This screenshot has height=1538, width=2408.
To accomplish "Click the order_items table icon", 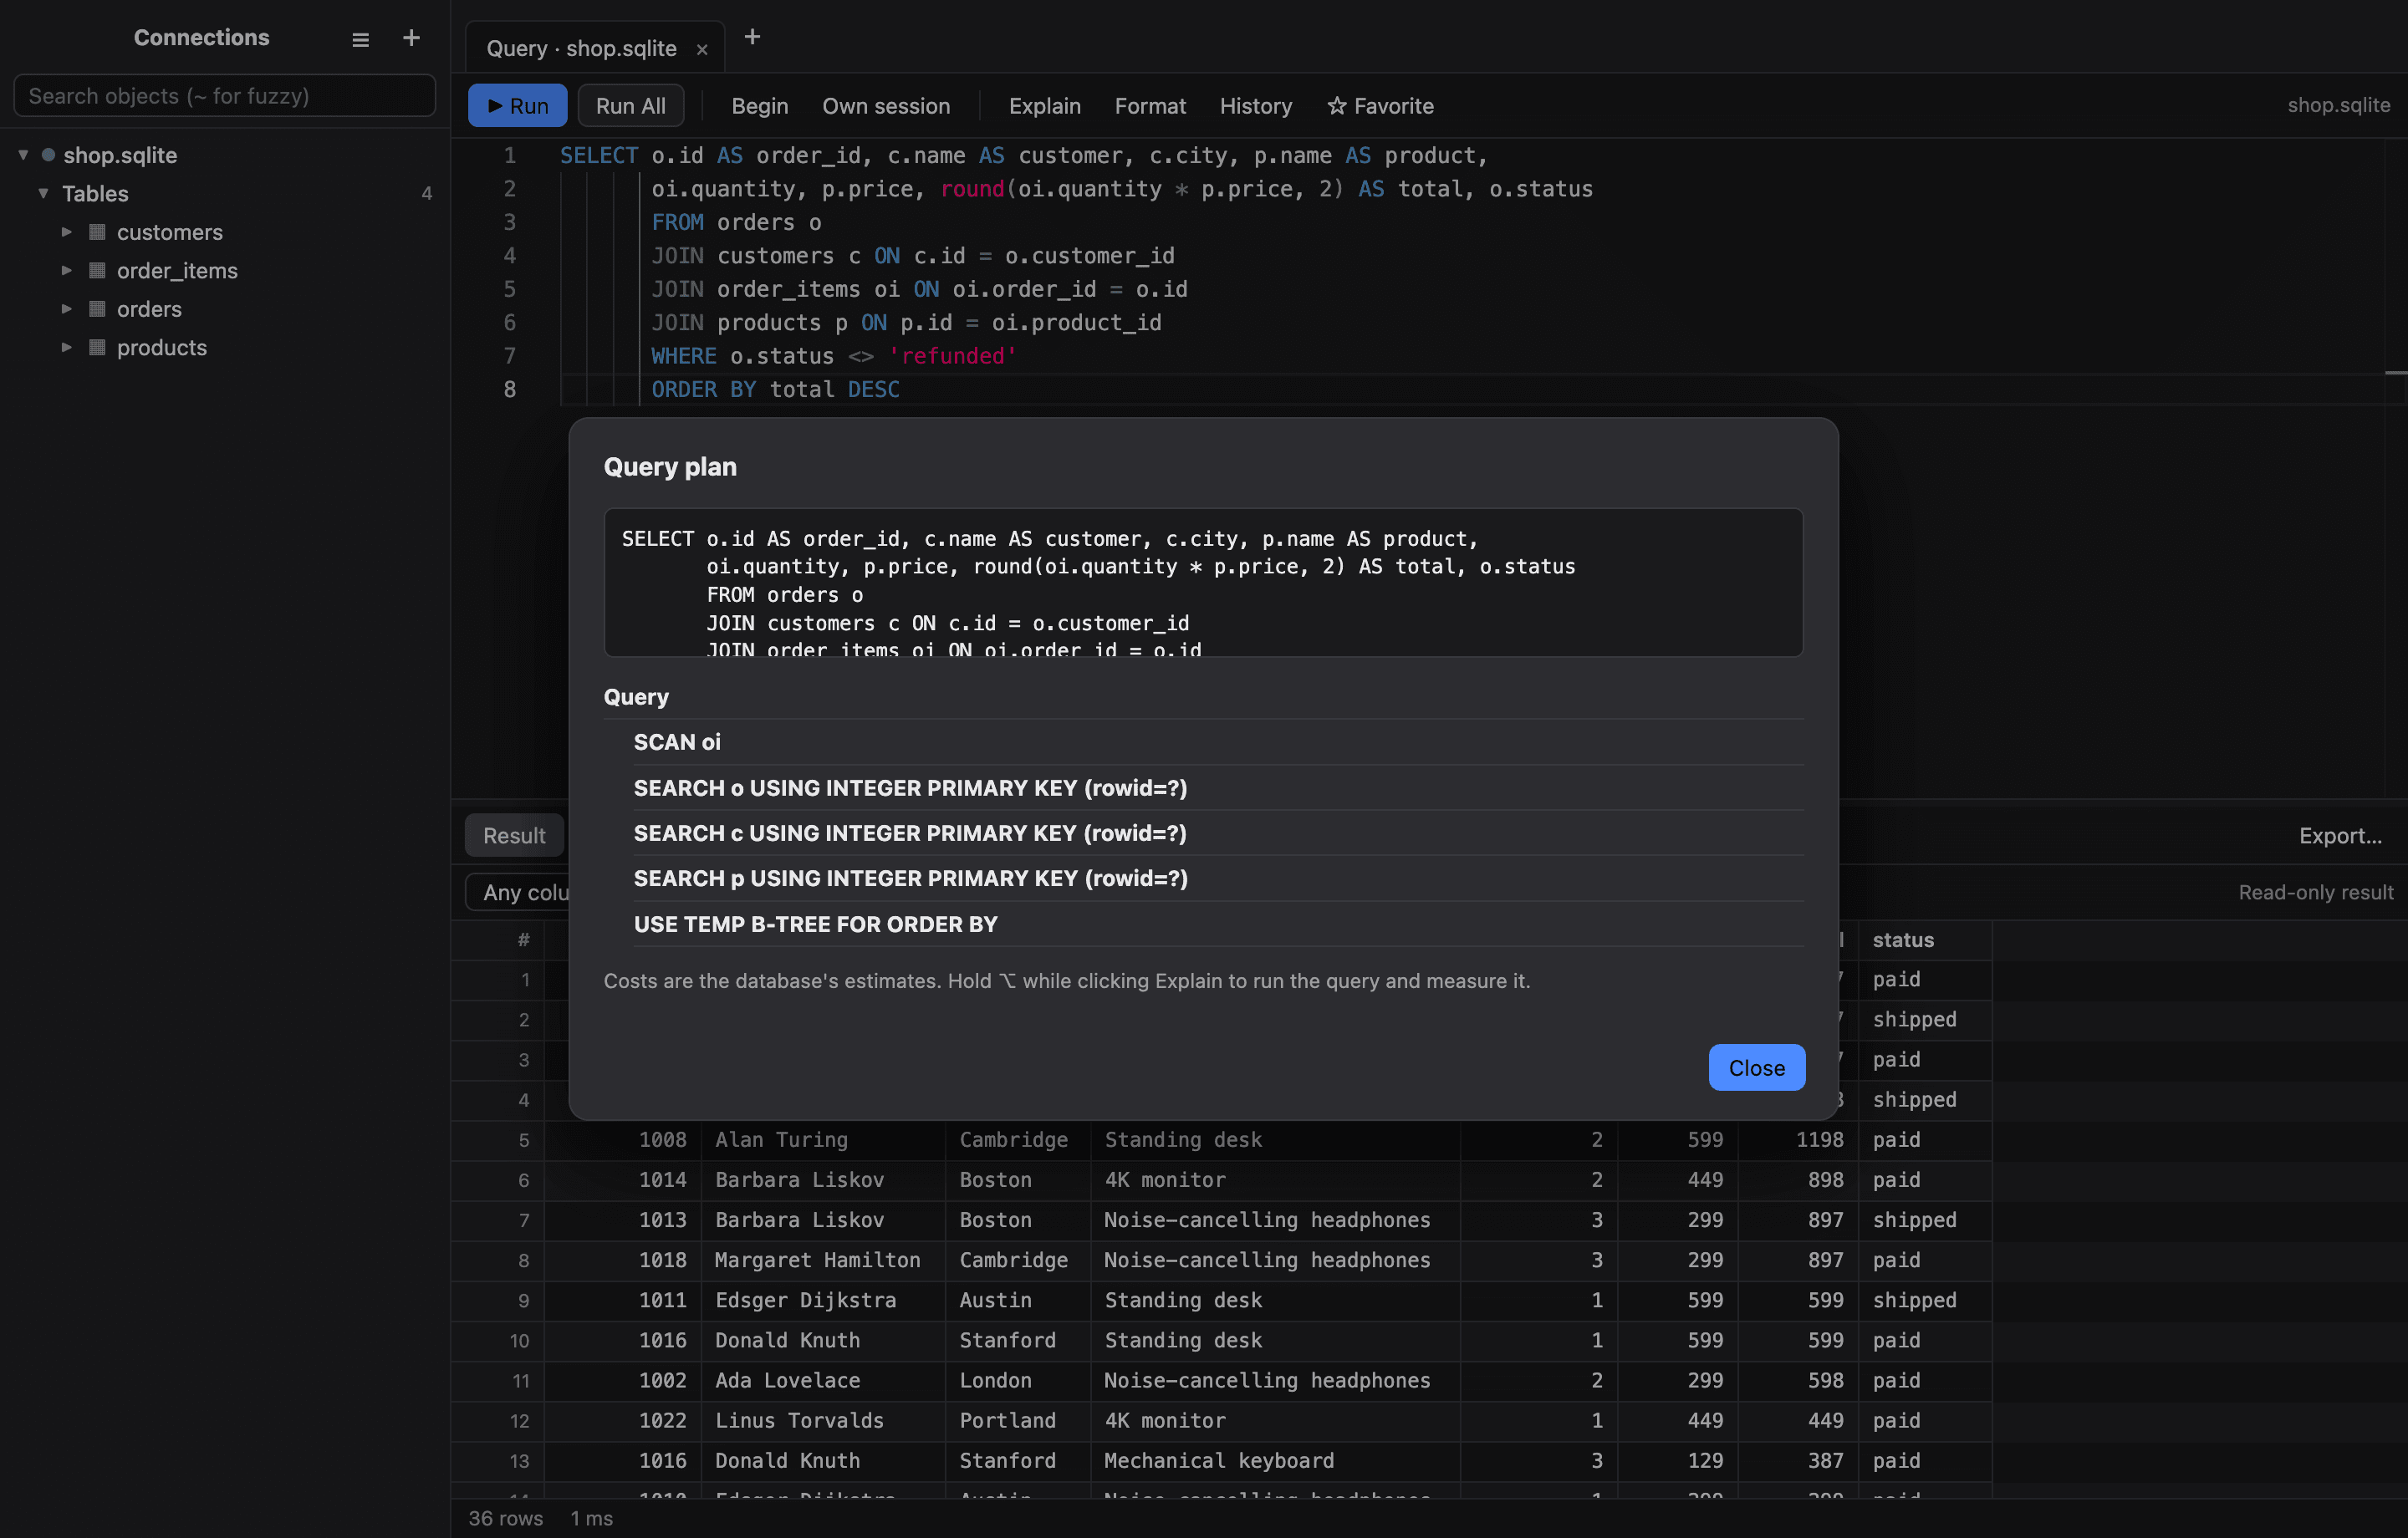I will 97,270.
